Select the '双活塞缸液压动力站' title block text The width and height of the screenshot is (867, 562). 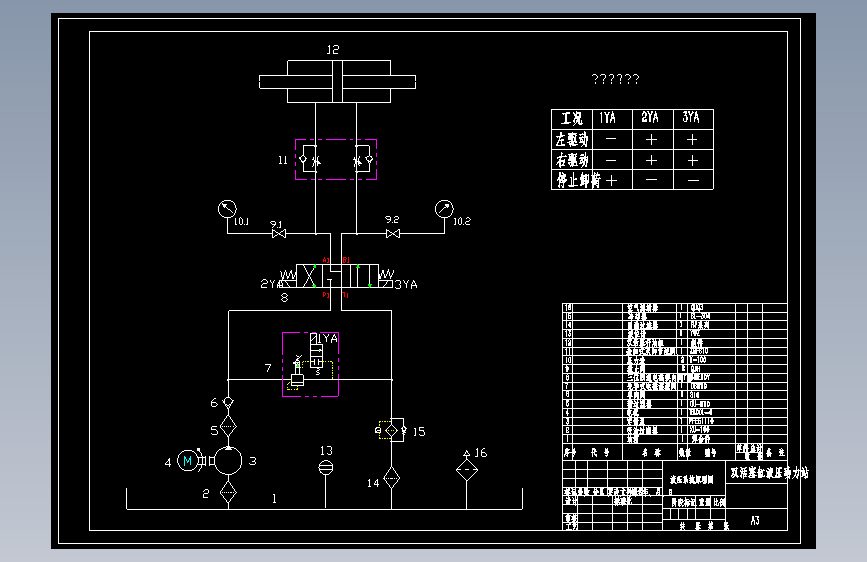(769, 473)
